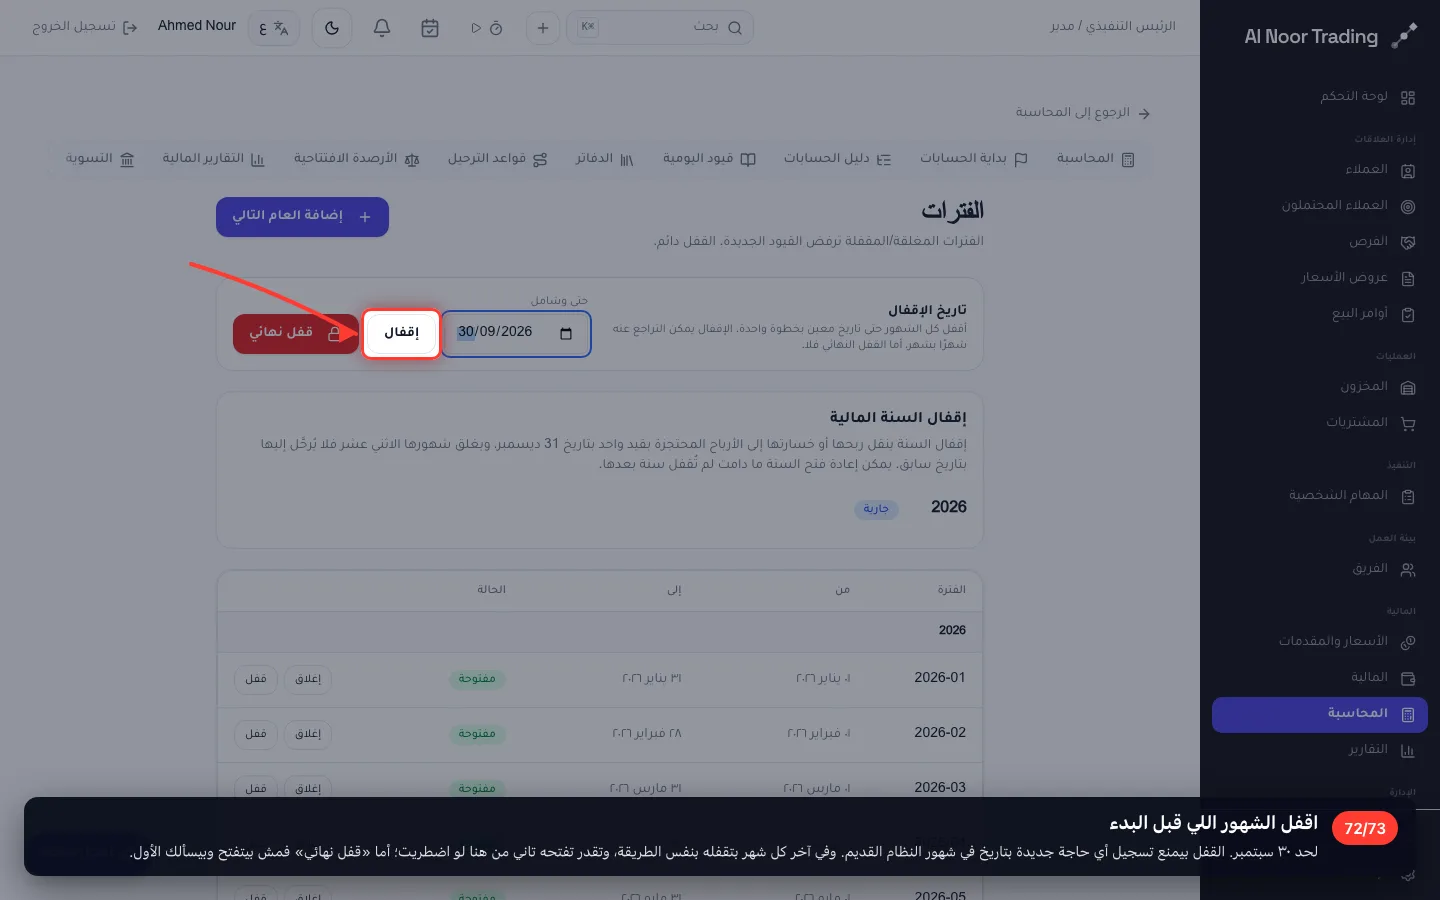Toggle dark mode with the moon icon

[332, 28]
